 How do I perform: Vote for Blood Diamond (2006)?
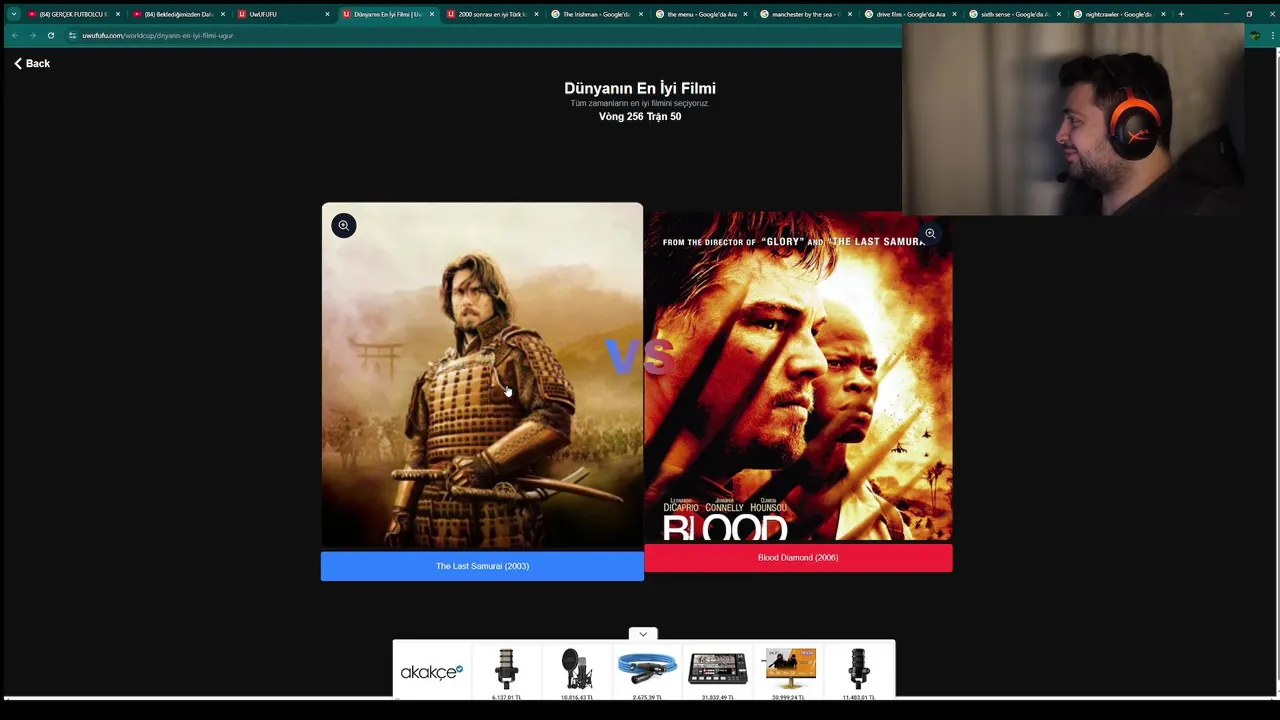tap(798, 558)
